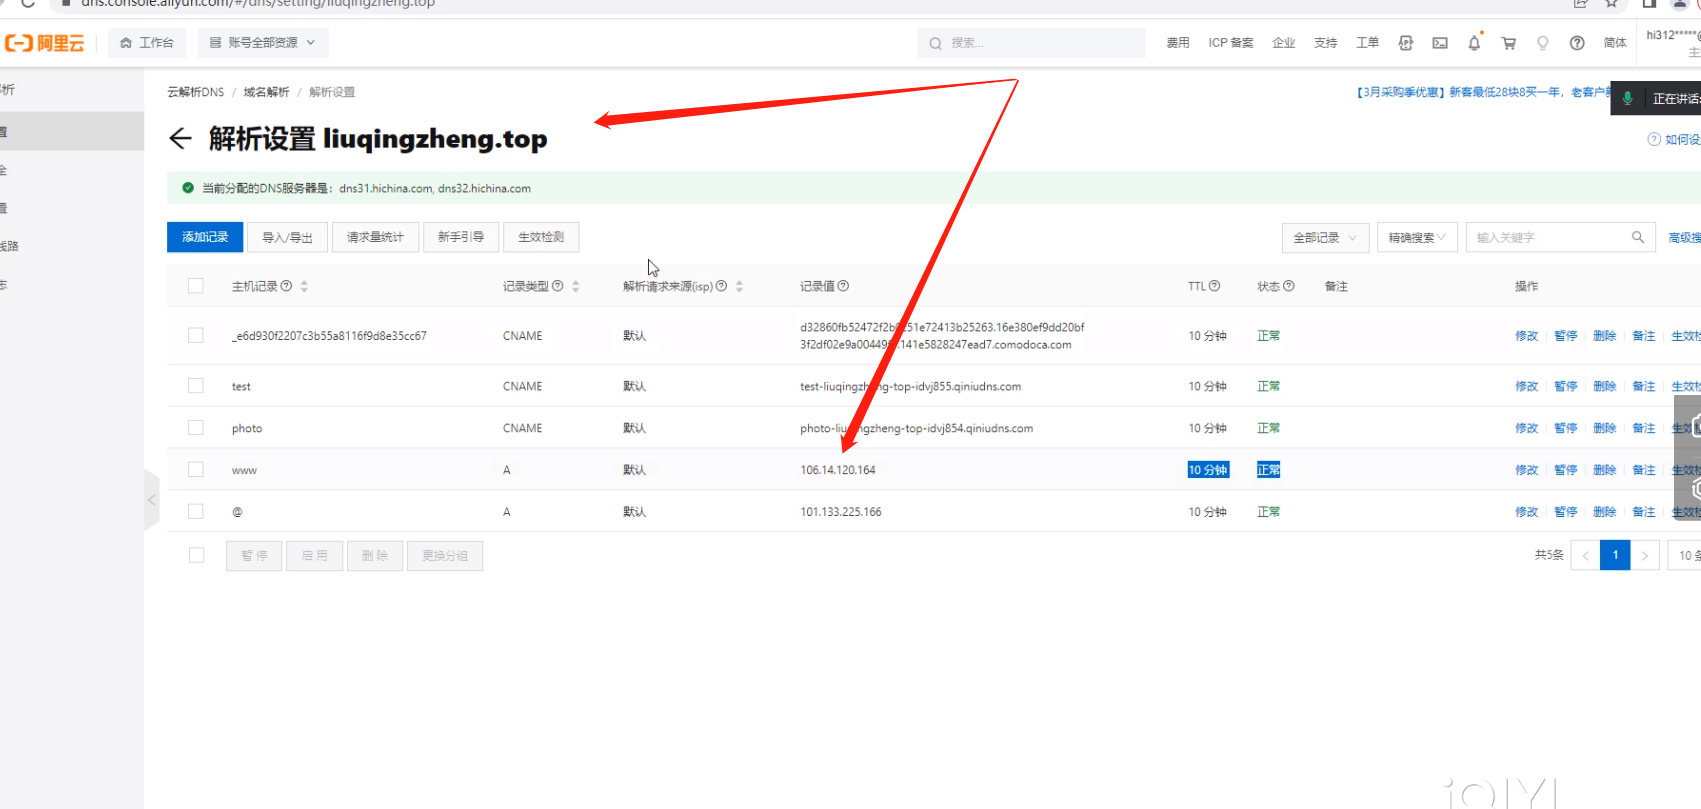Click the help icon next to 解析请求来源(isp)

pyautogui.click(x=722, y=286)
